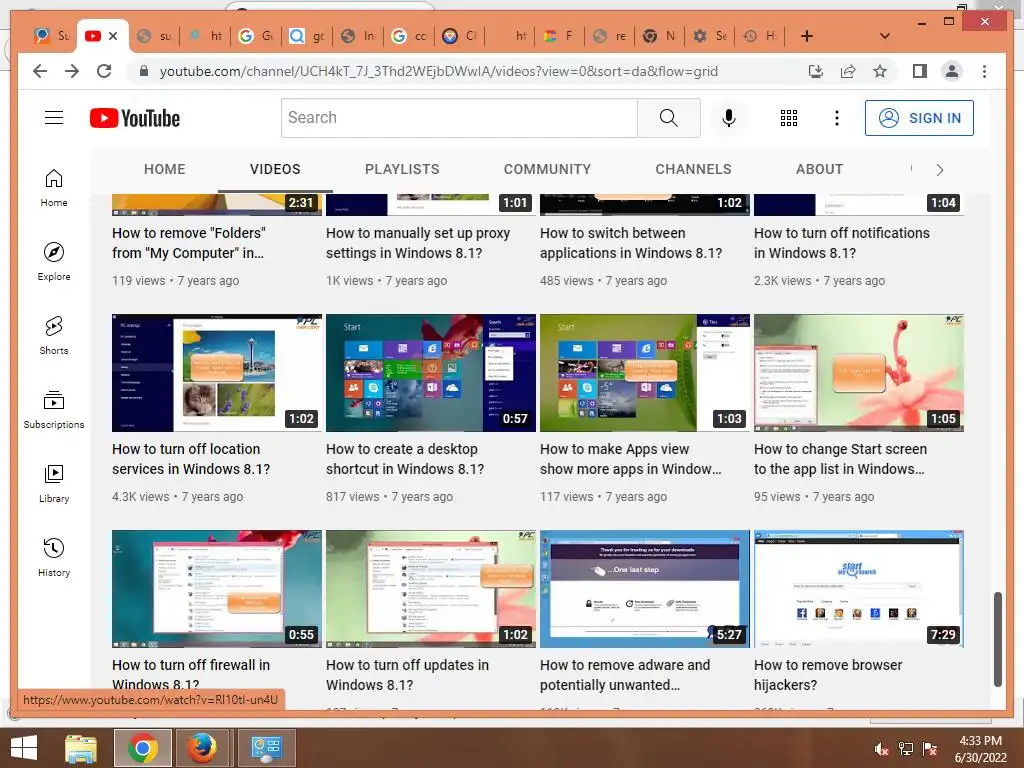
Task: Play the remove adware video thumbnail
Action: tap(645, 588)
